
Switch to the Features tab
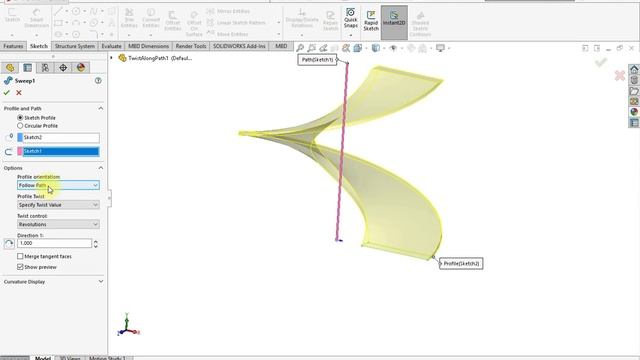pyautogui.click(x=13, y=46)
